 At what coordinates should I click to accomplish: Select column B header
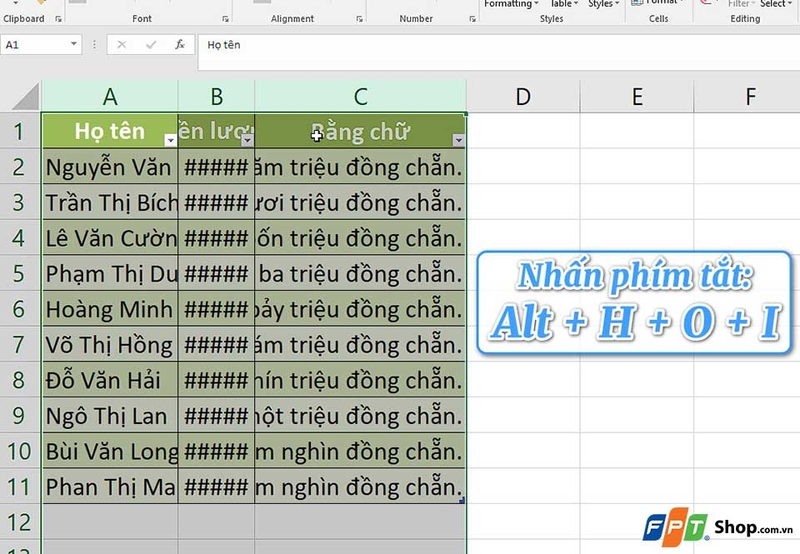[x=216, y=96]
